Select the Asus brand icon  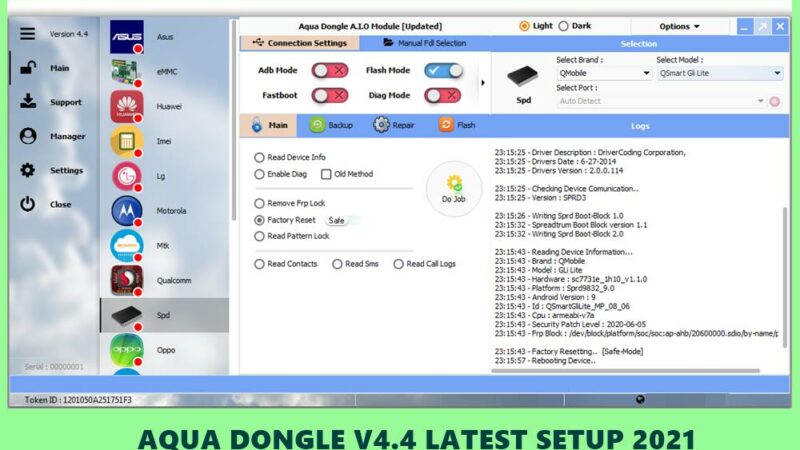point(127,37)
